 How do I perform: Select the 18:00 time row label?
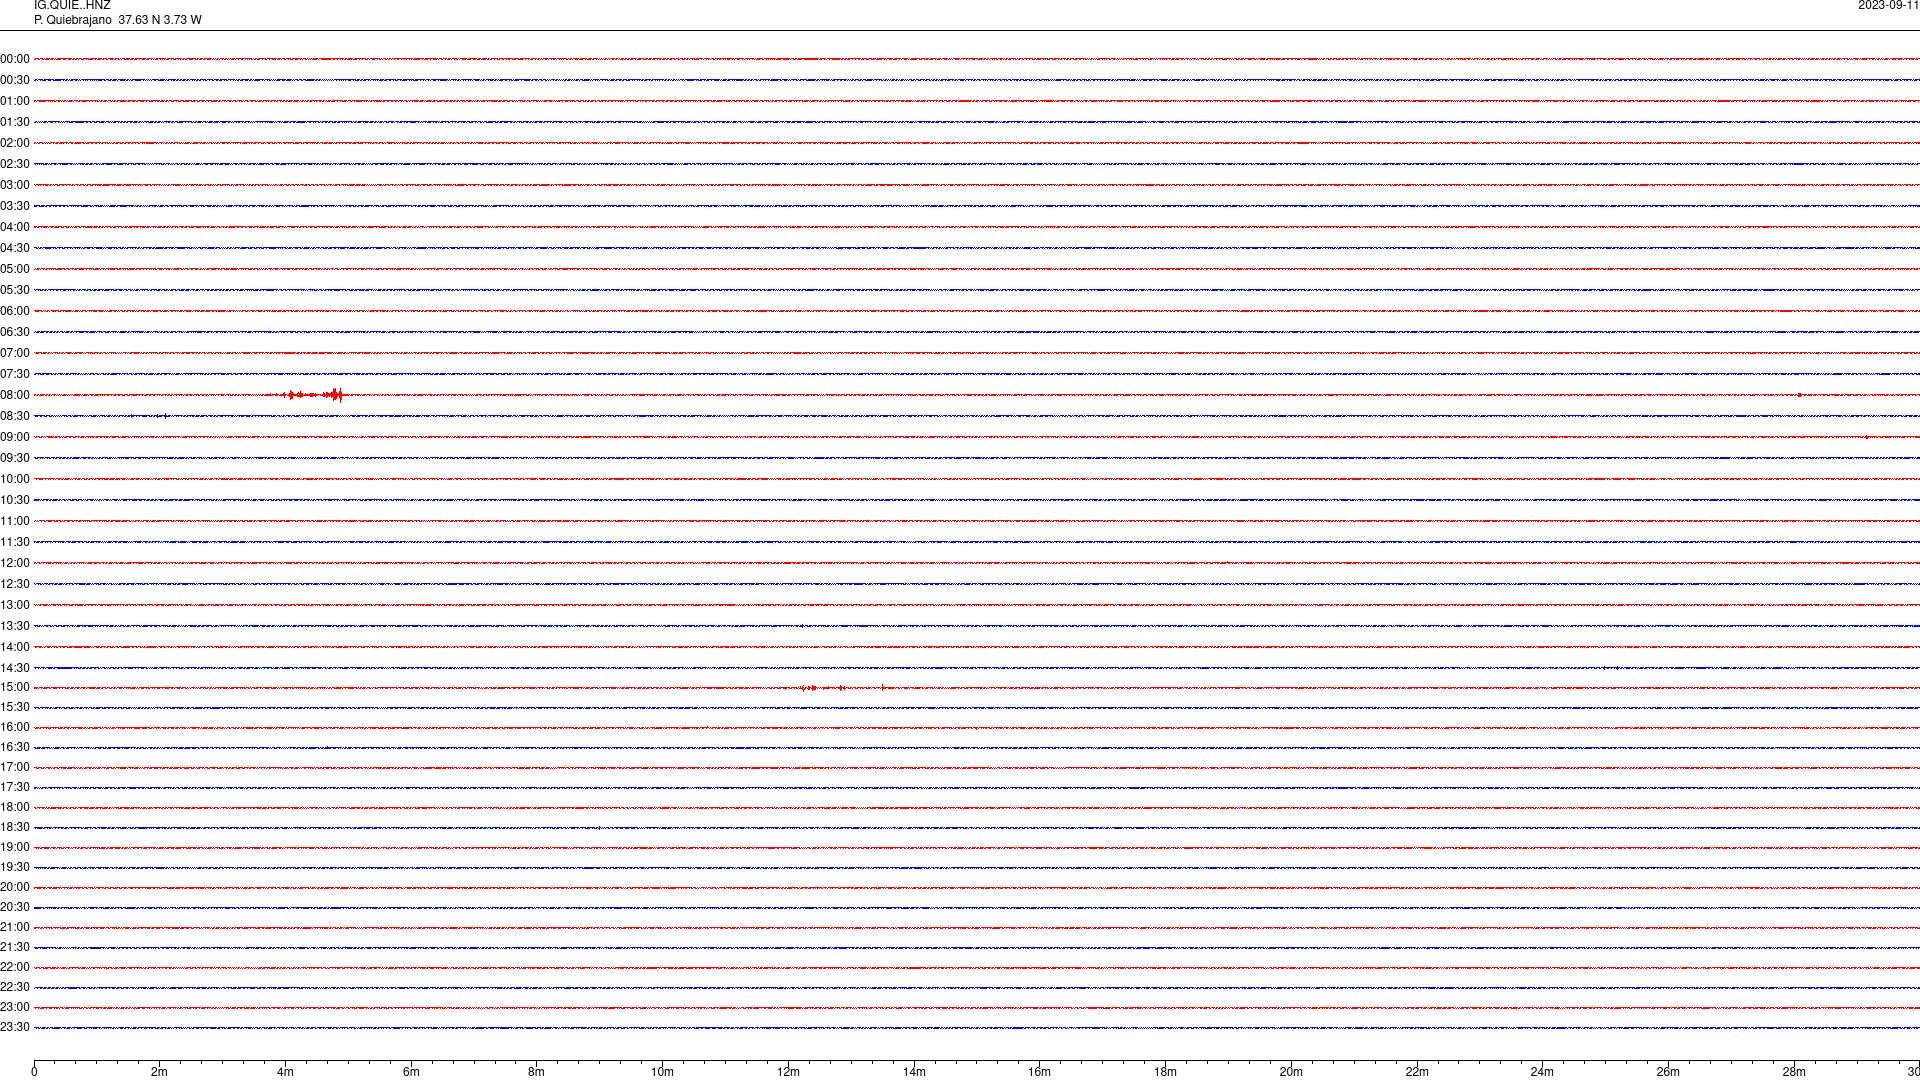(15, 807)
